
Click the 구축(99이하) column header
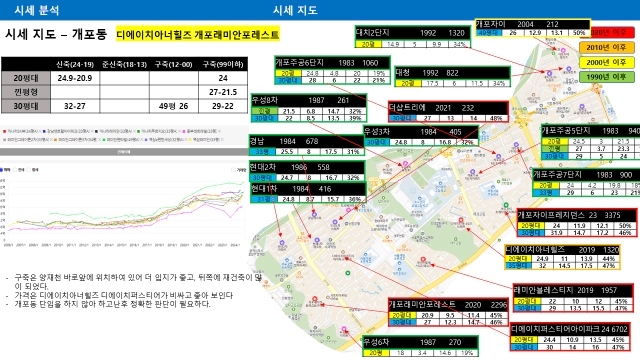[223, 64]
